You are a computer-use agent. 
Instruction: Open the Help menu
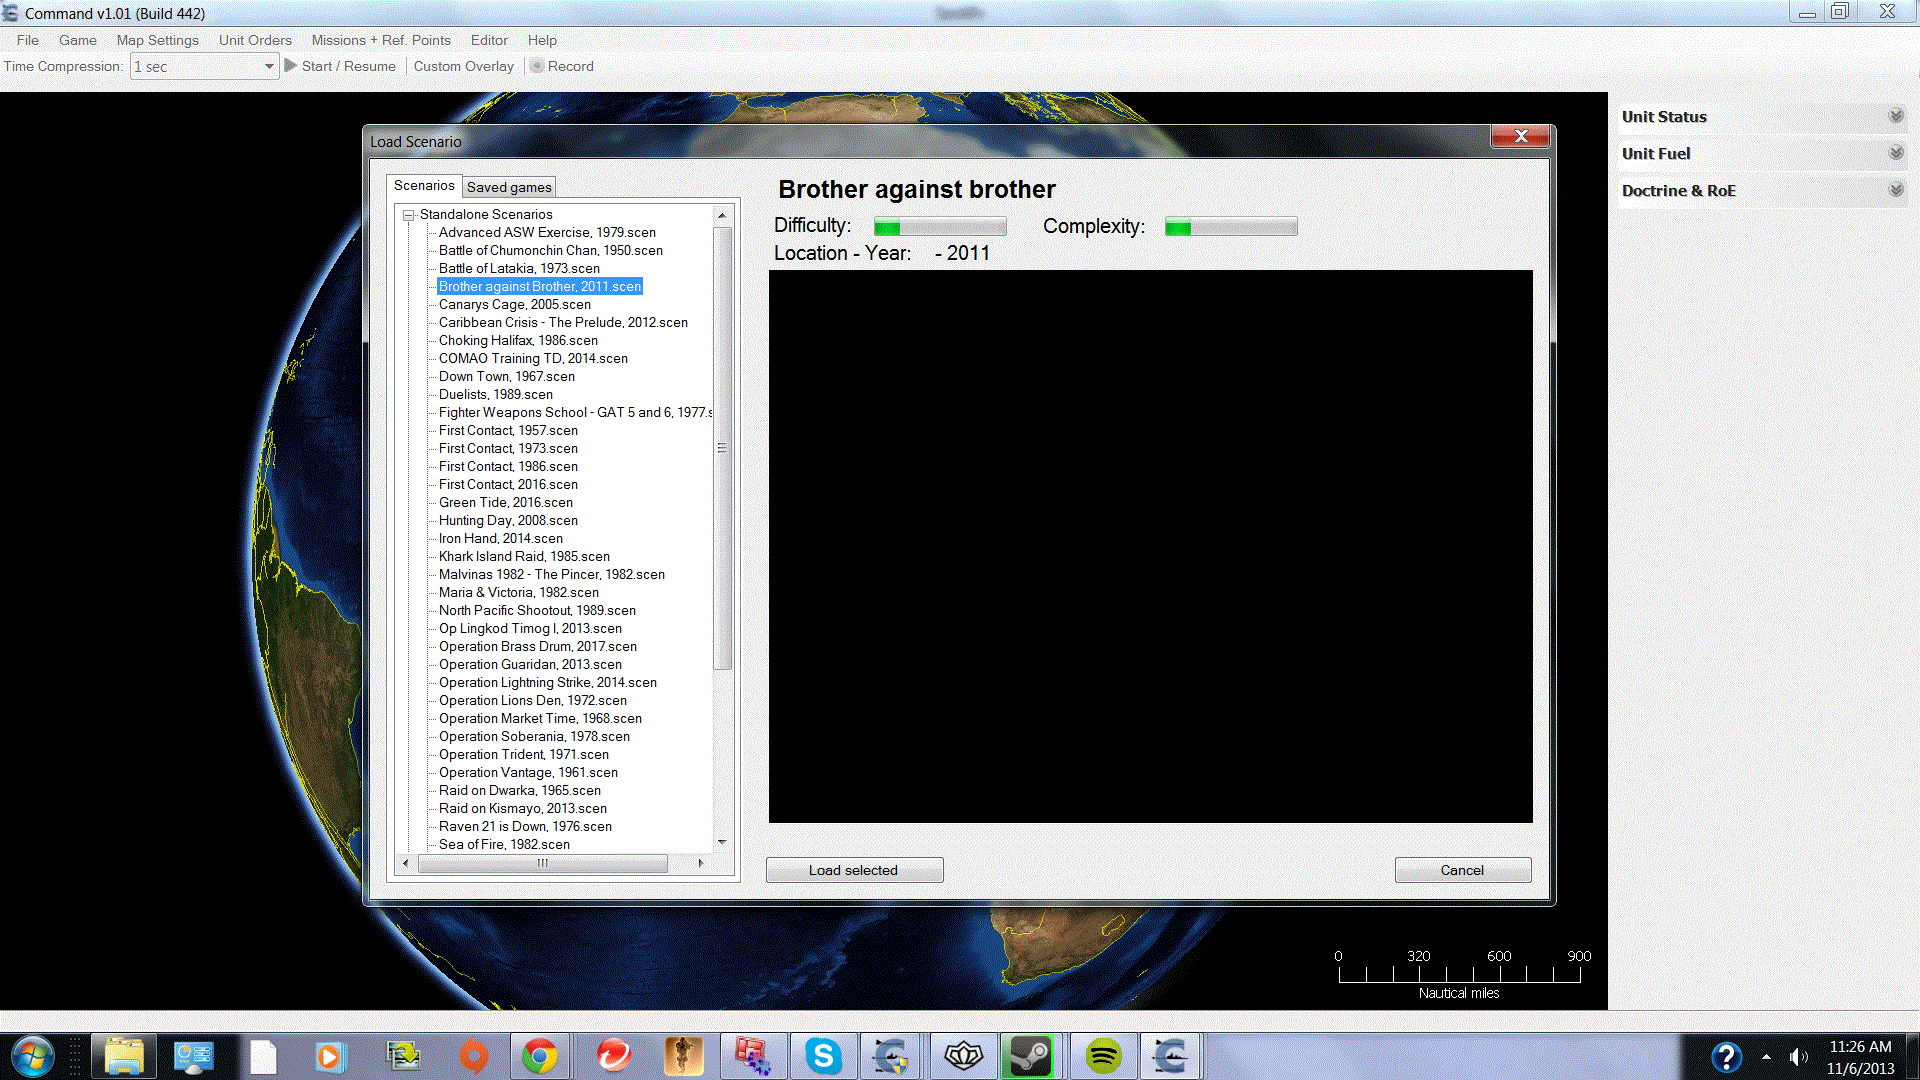pyautogui.click(x=542, y=40)
